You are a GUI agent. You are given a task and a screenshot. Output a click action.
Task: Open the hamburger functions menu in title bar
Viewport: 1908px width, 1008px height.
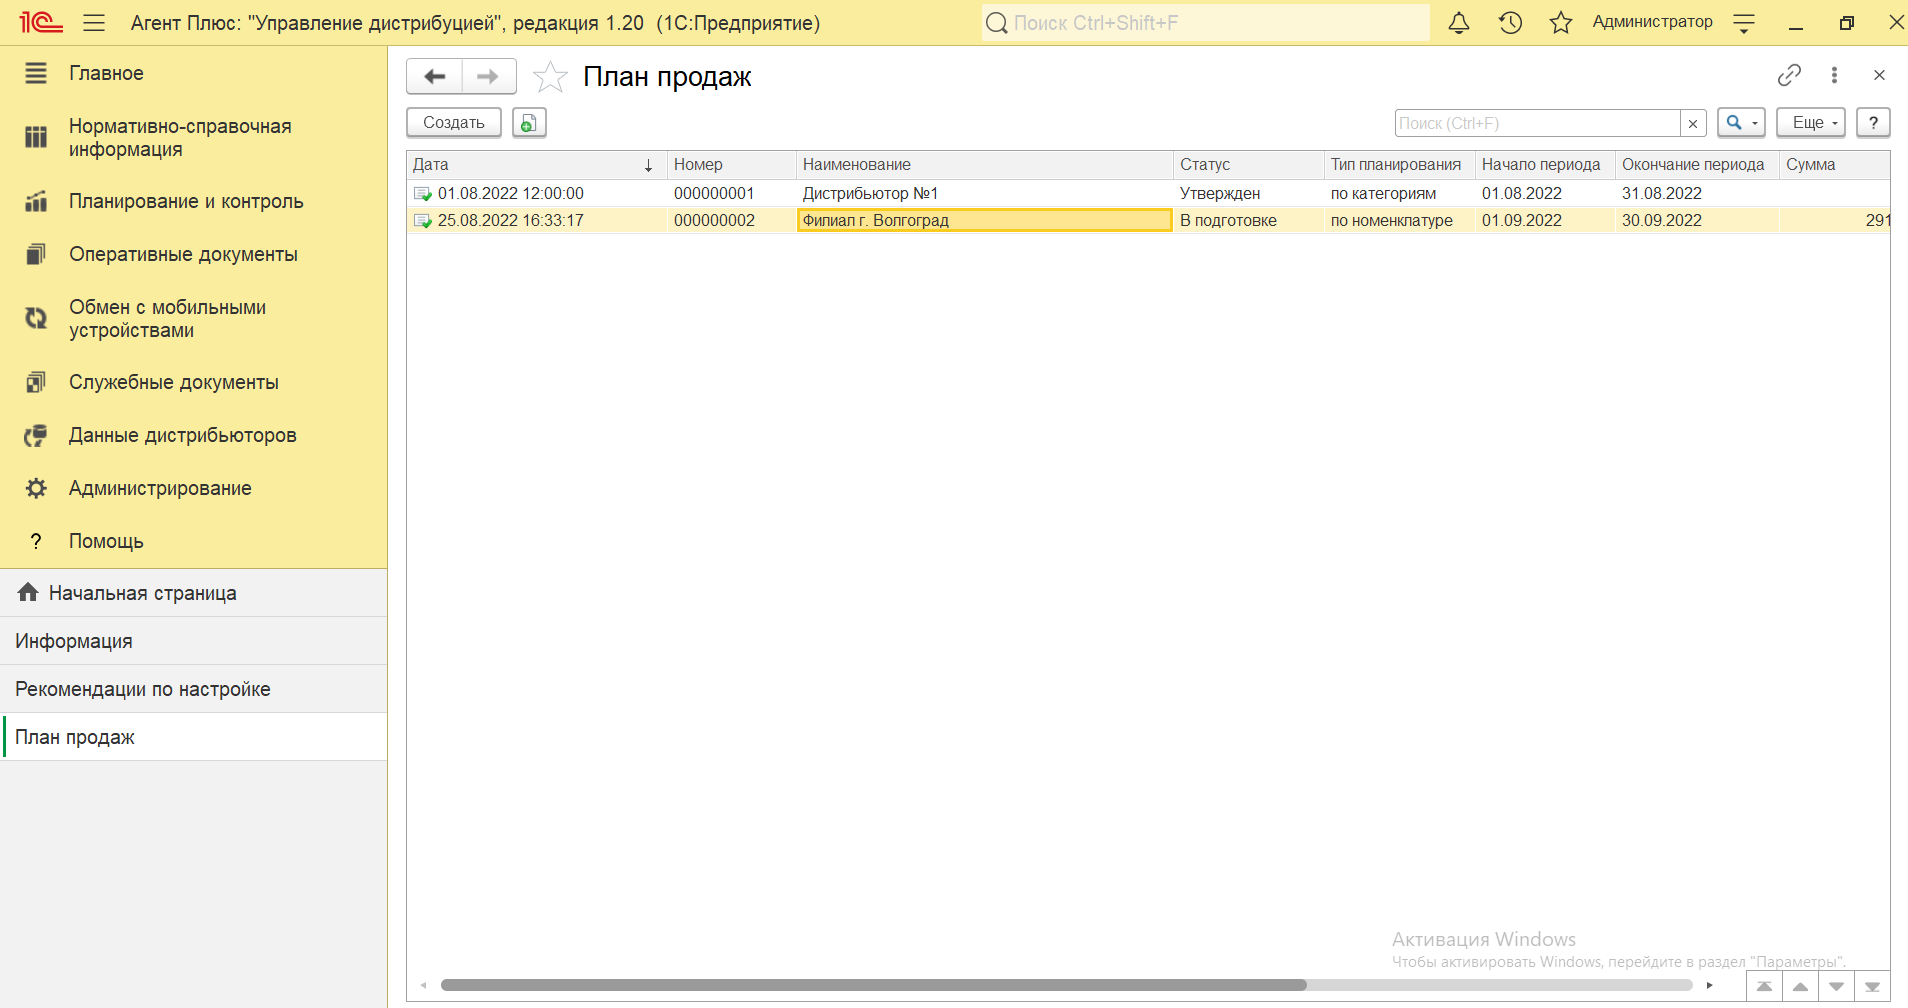[94, 22]
